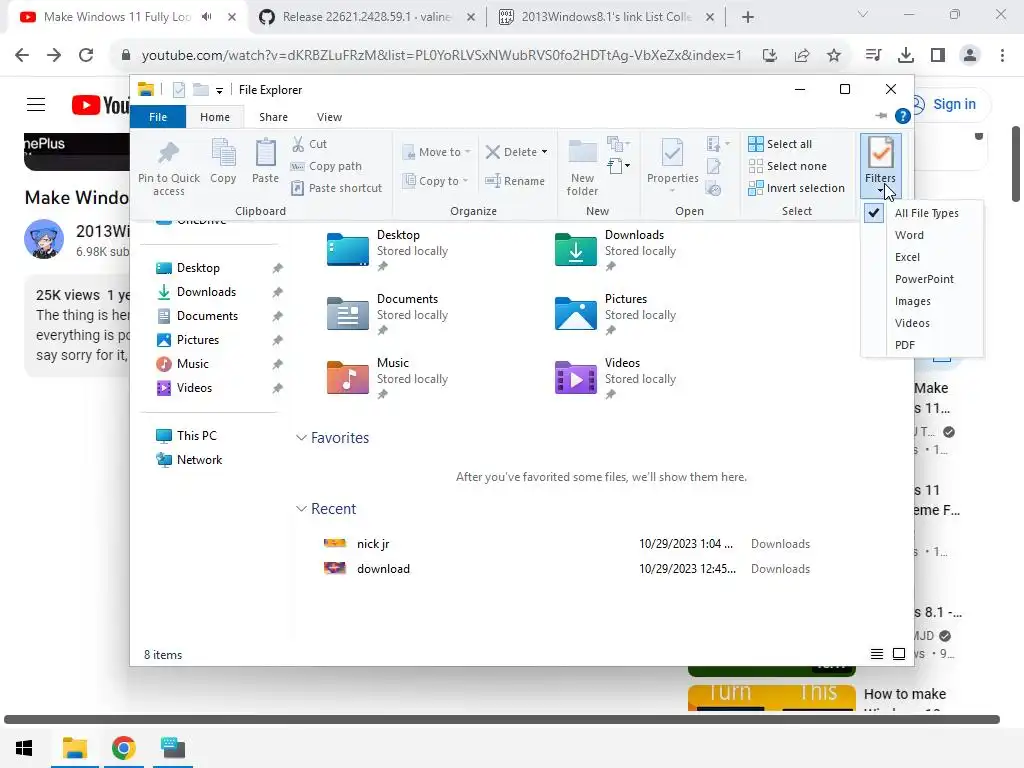This screenshot has height=768, width=1024.
Task: Open the Videos folder tile
Action: [615, 378]
